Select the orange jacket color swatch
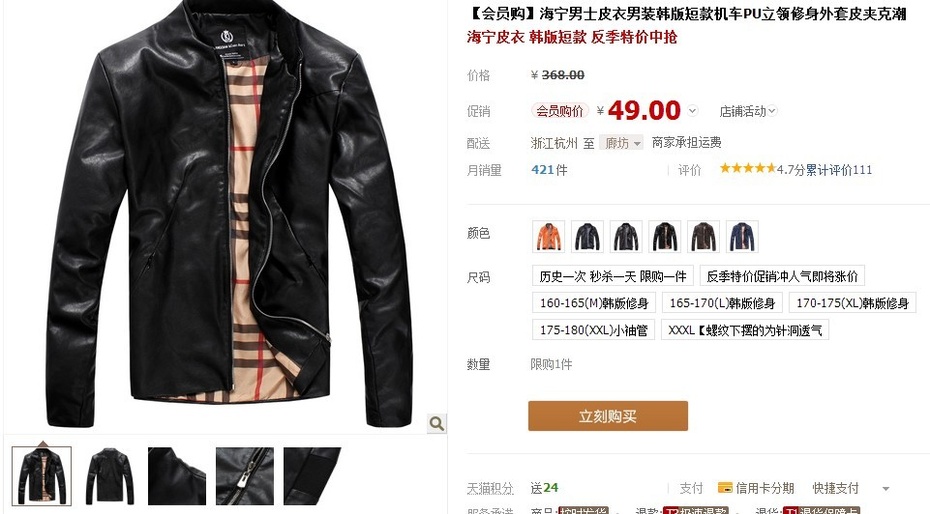Screen dimensions: 930x514 coord(549,236)
